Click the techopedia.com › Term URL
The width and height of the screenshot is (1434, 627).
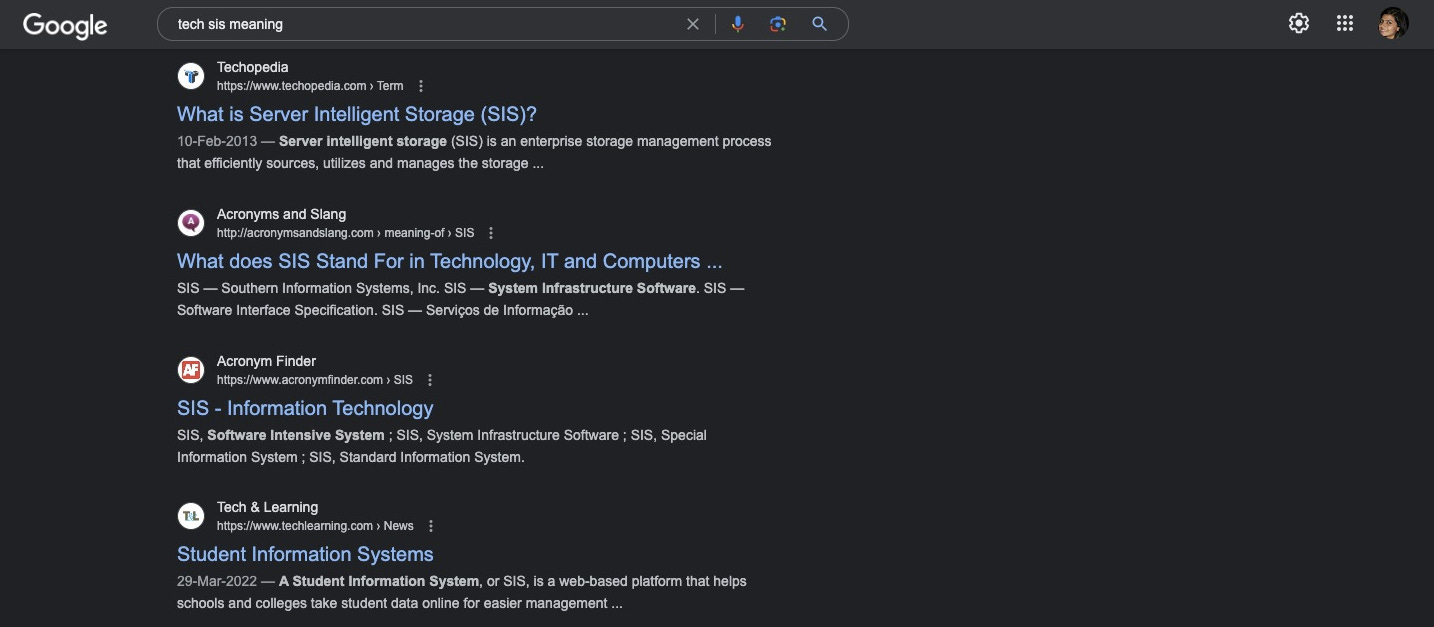click(310, 86)
